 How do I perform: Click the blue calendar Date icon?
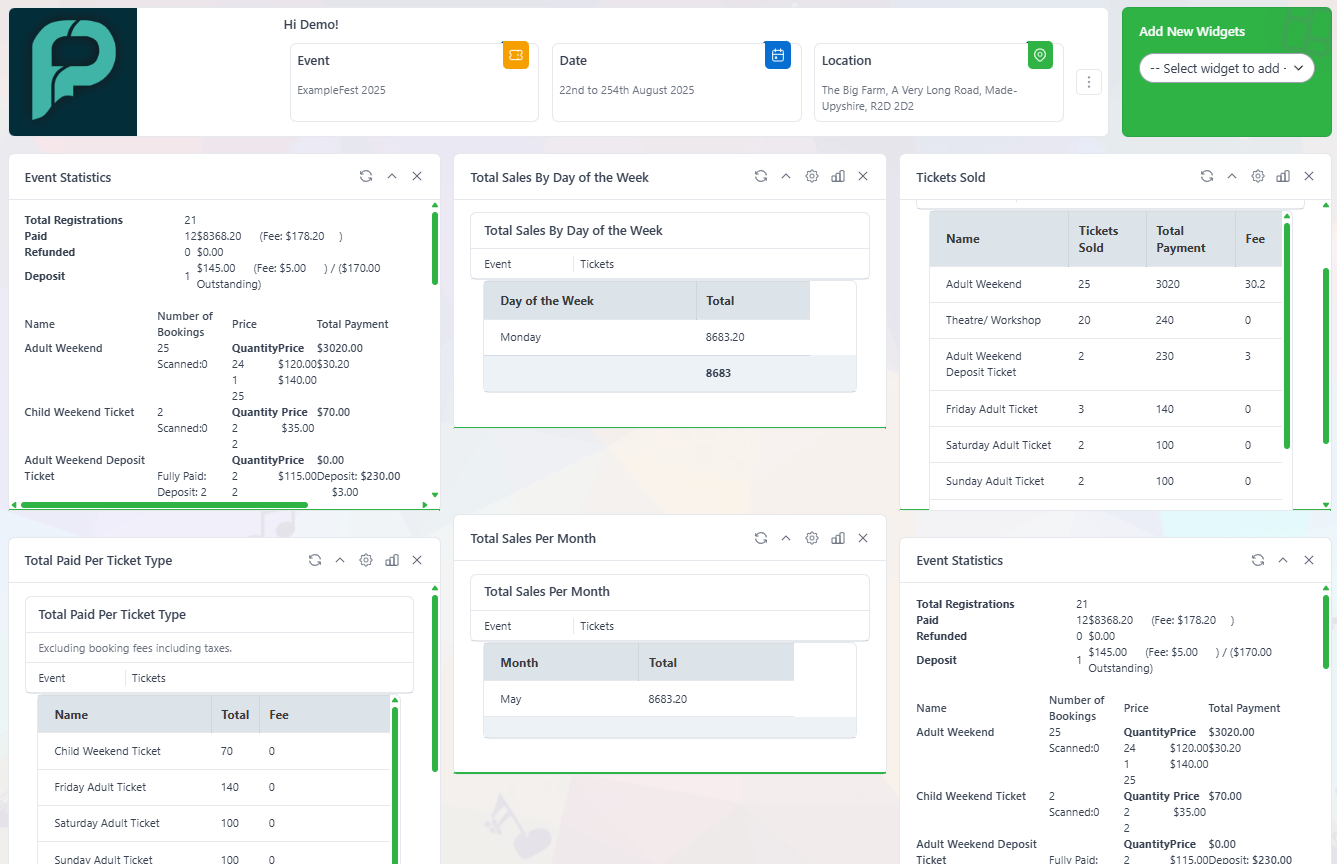coord(778,55)
